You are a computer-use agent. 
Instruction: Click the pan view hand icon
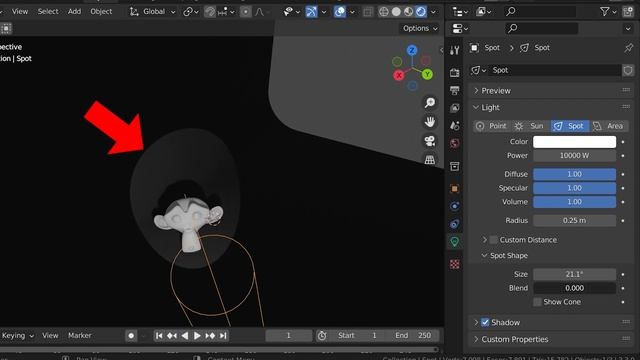click(429, 122)
